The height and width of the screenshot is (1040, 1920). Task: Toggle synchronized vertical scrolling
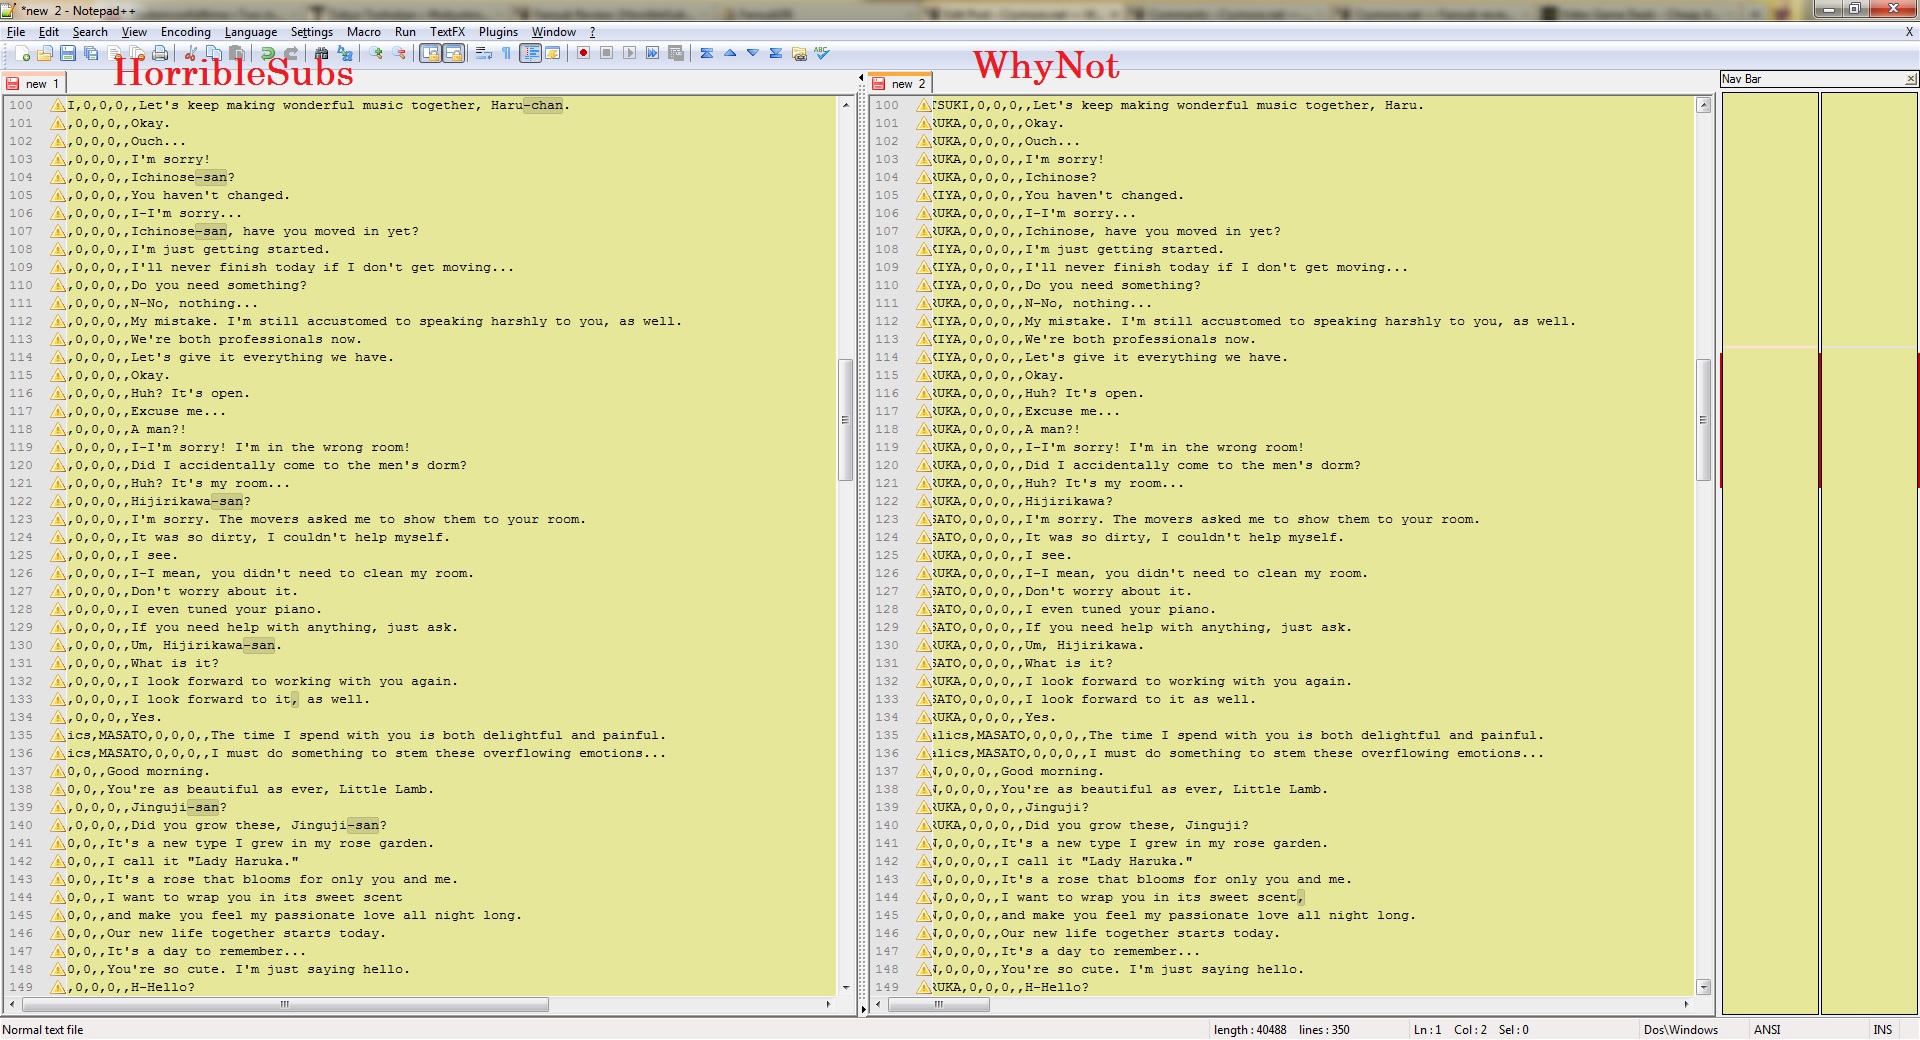point(430,53)
